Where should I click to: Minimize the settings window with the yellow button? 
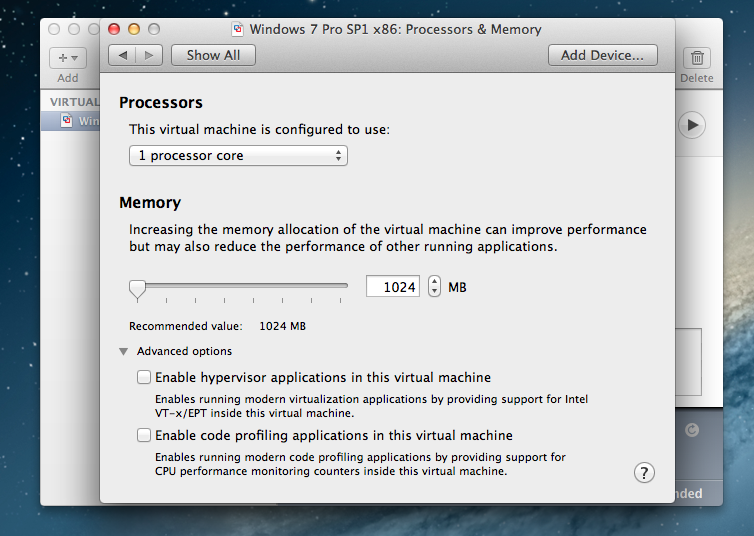(x=134, y=29)
